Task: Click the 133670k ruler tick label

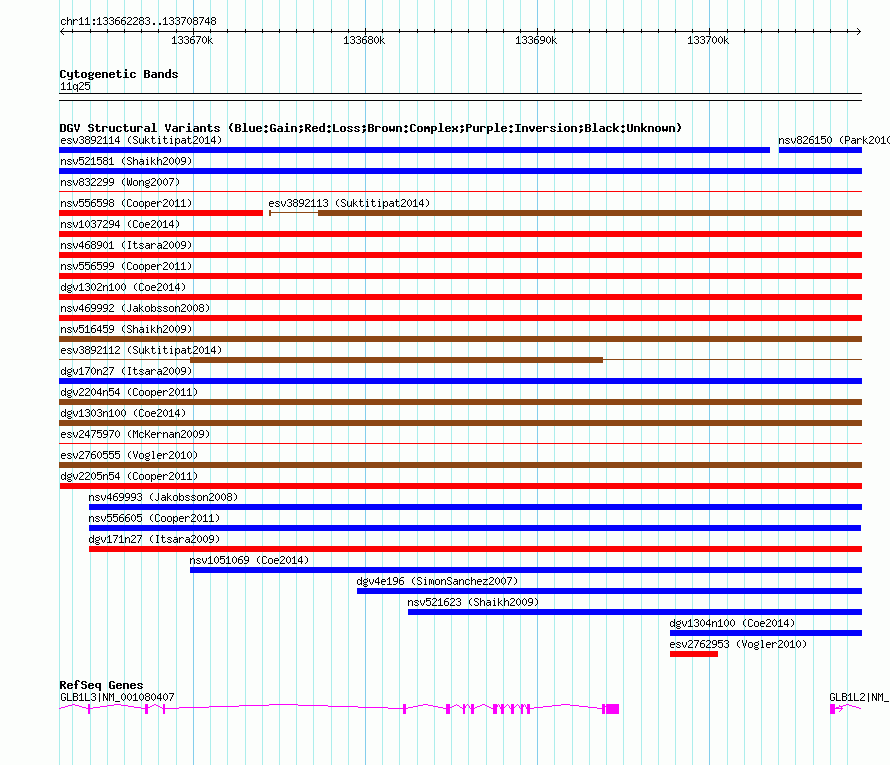Action: point(192,40)
